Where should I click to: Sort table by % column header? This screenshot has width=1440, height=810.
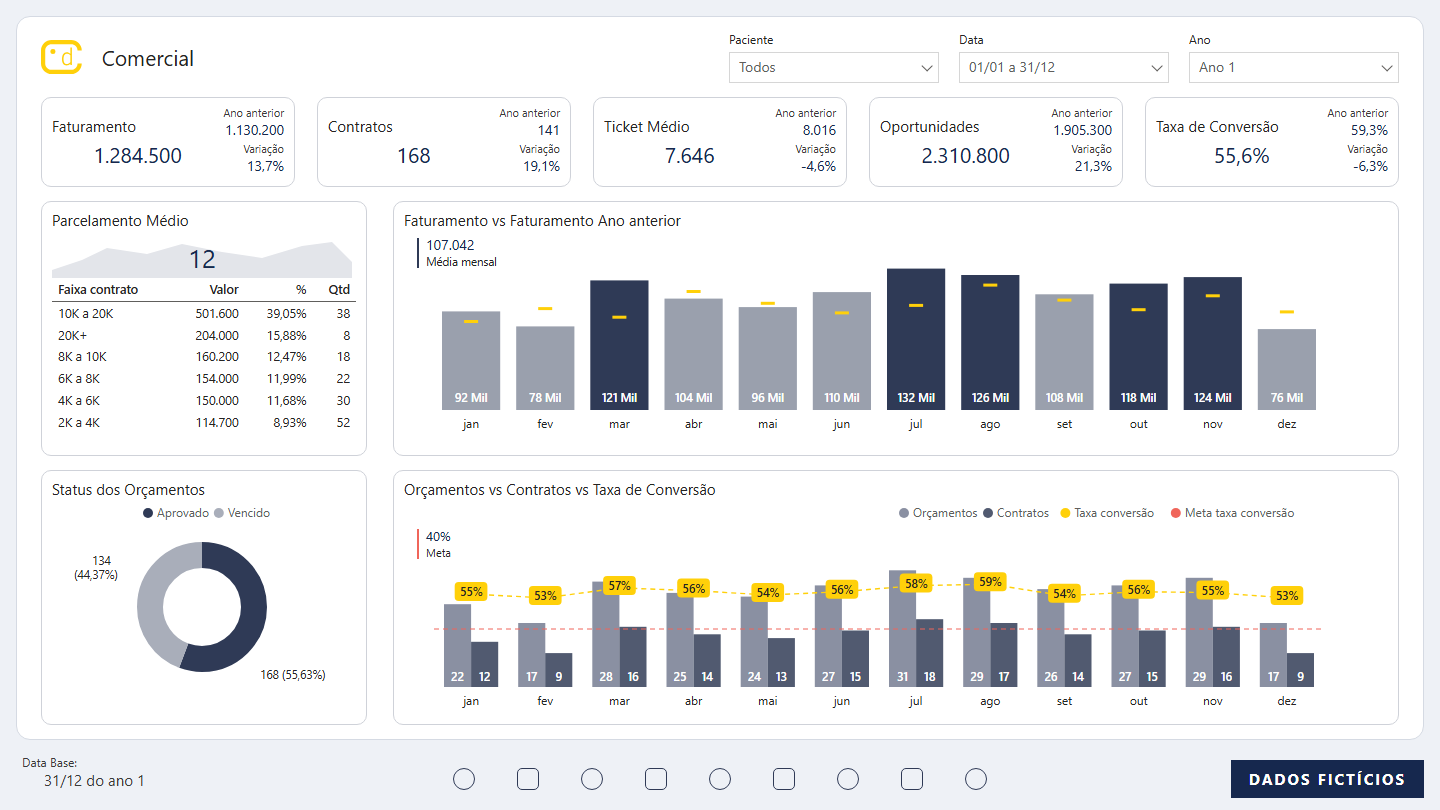[300, 290]
